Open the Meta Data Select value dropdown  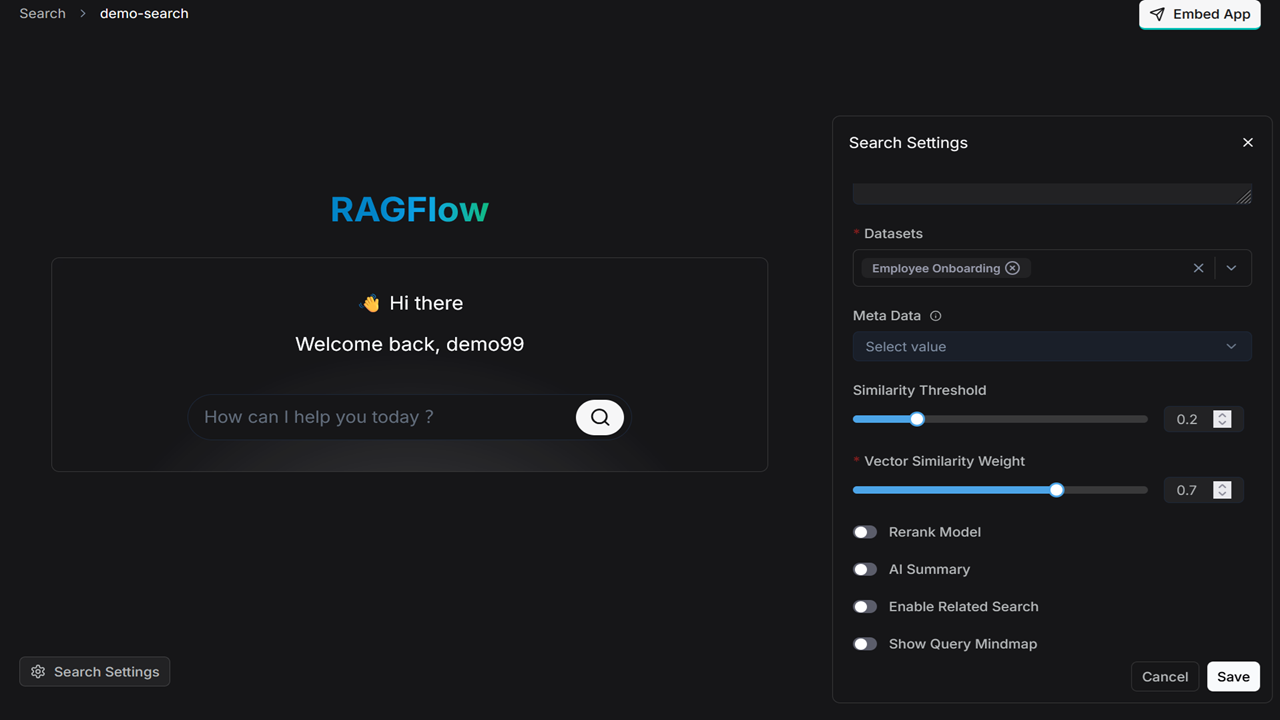tap(1052, 346)
